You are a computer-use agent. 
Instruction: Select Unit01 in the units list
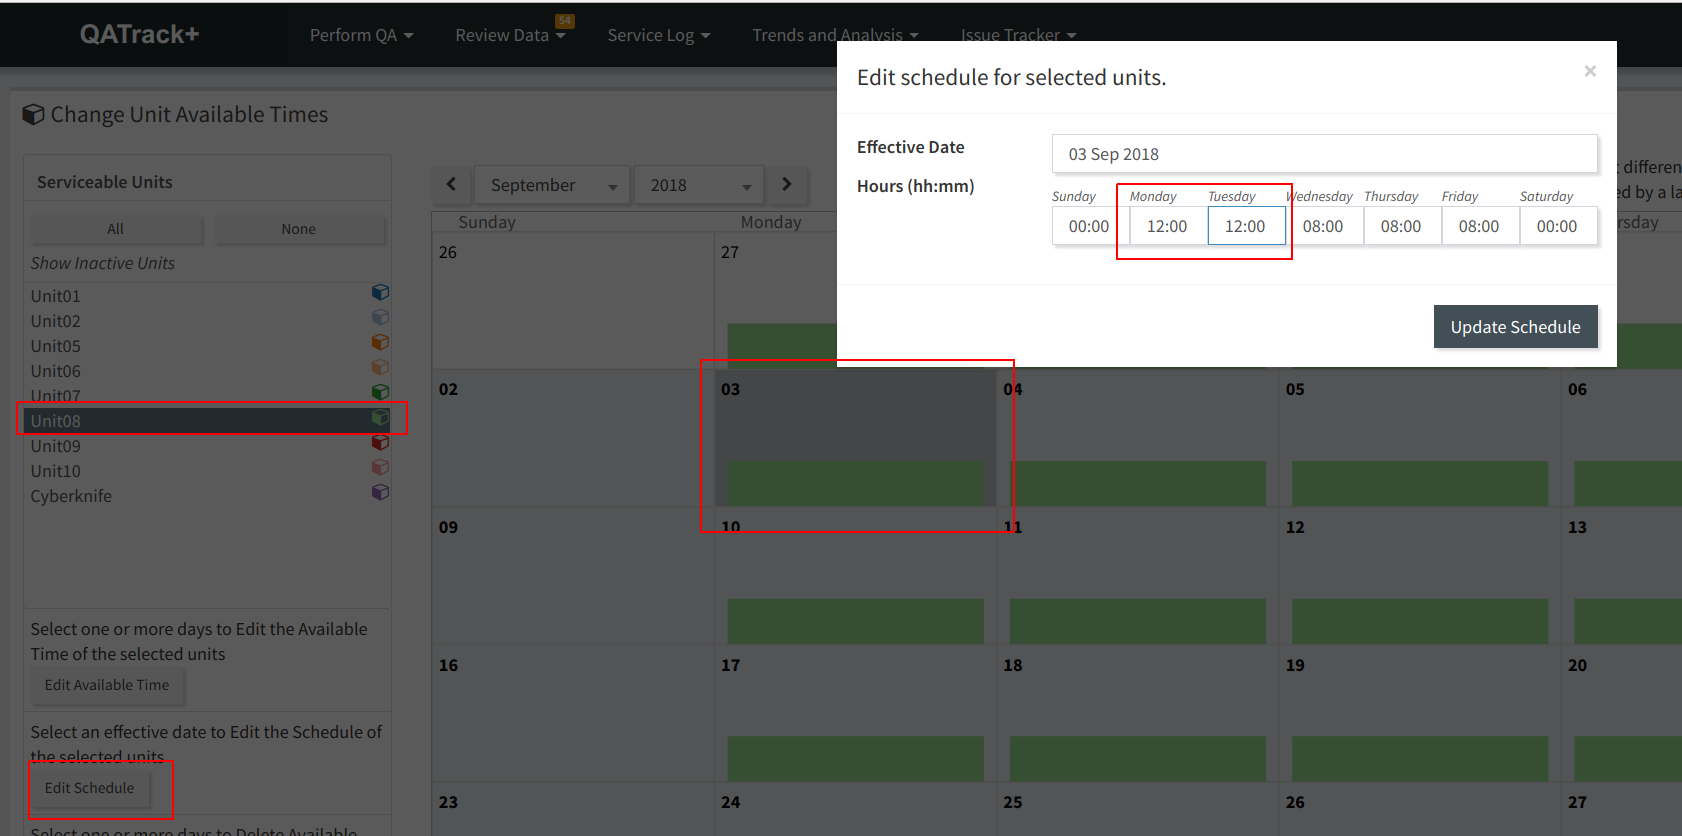(x=208, y=296)
